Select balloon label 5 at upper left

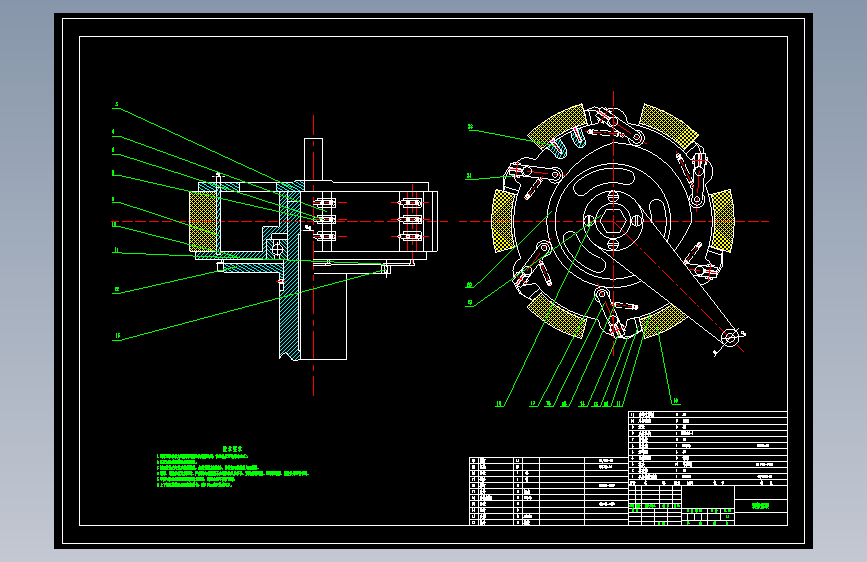coord(116,104)
